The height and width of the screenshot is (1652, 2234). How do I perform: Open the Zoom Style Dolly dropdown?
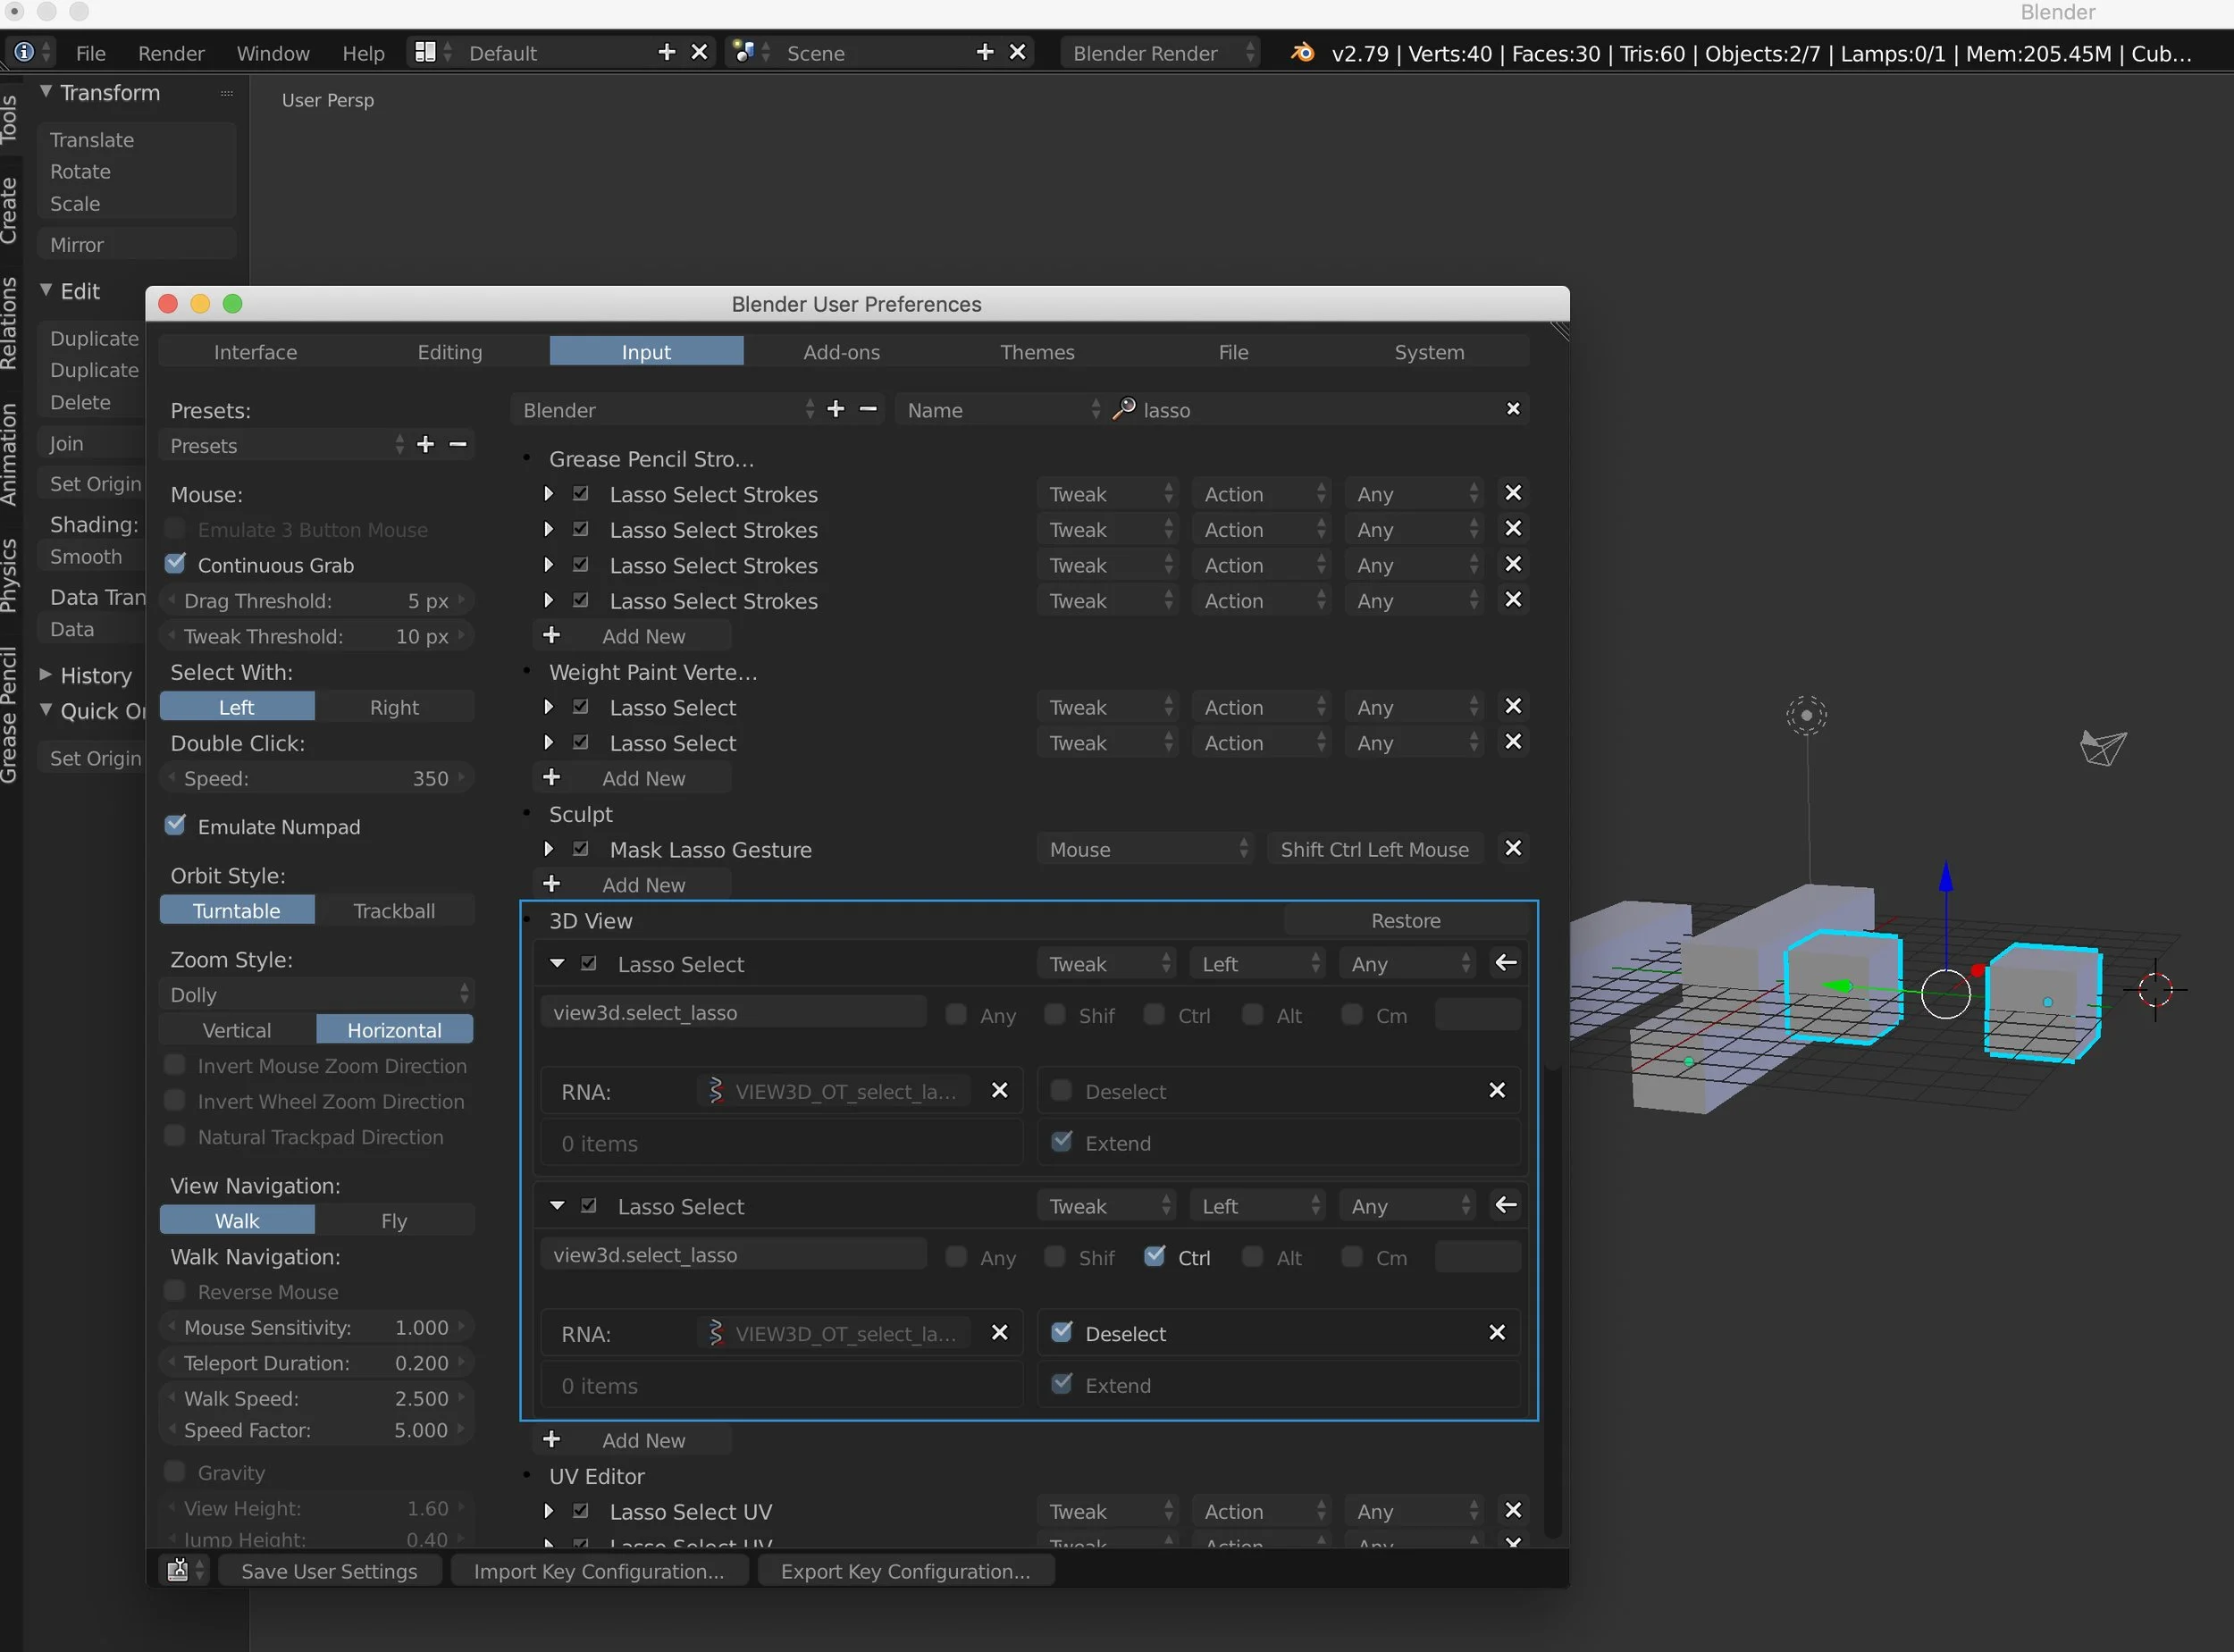point(316,994)
